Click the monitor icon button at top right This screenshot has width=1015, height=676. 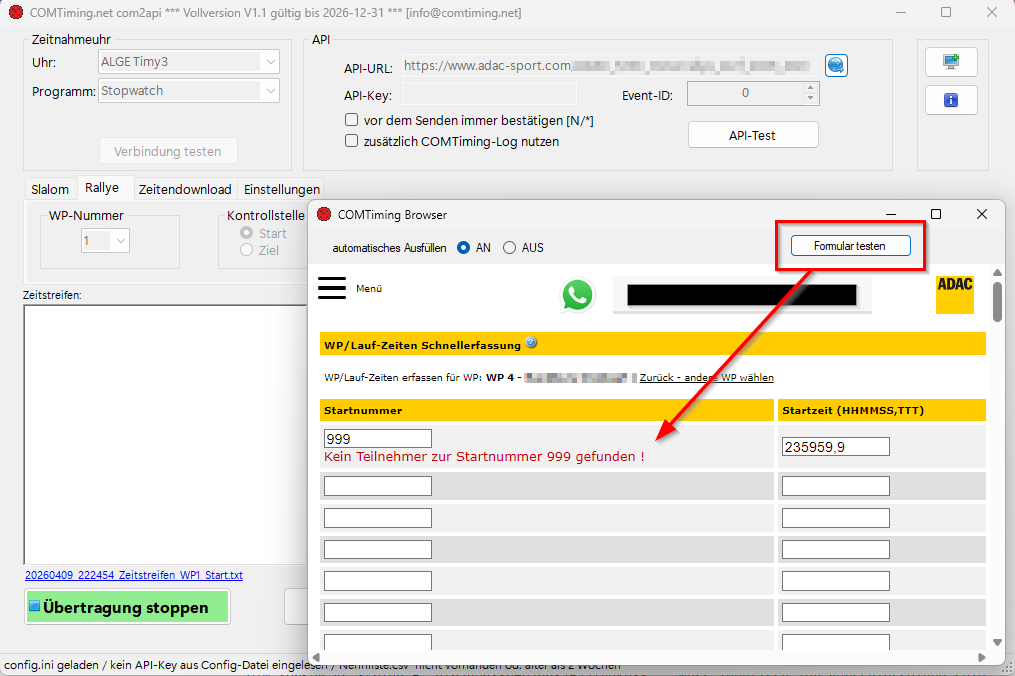coord(950,61)
